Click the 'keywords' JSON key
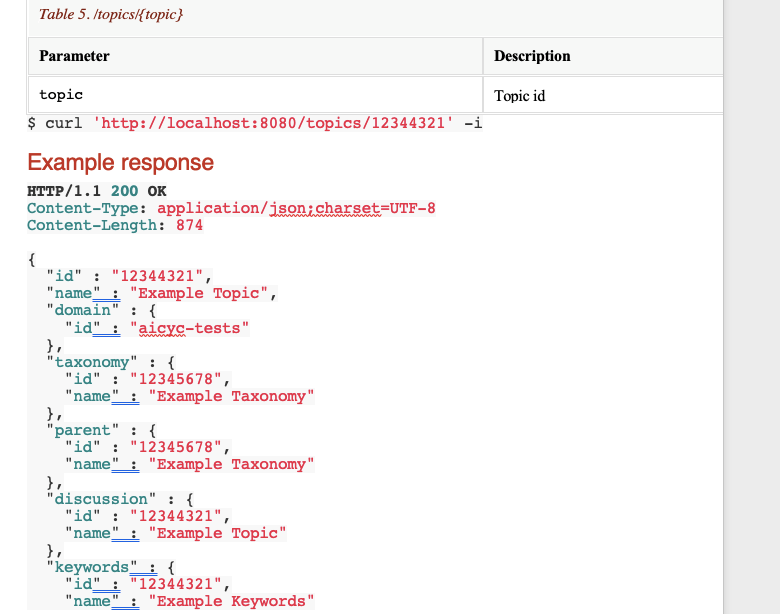 (x=92, y=567)
